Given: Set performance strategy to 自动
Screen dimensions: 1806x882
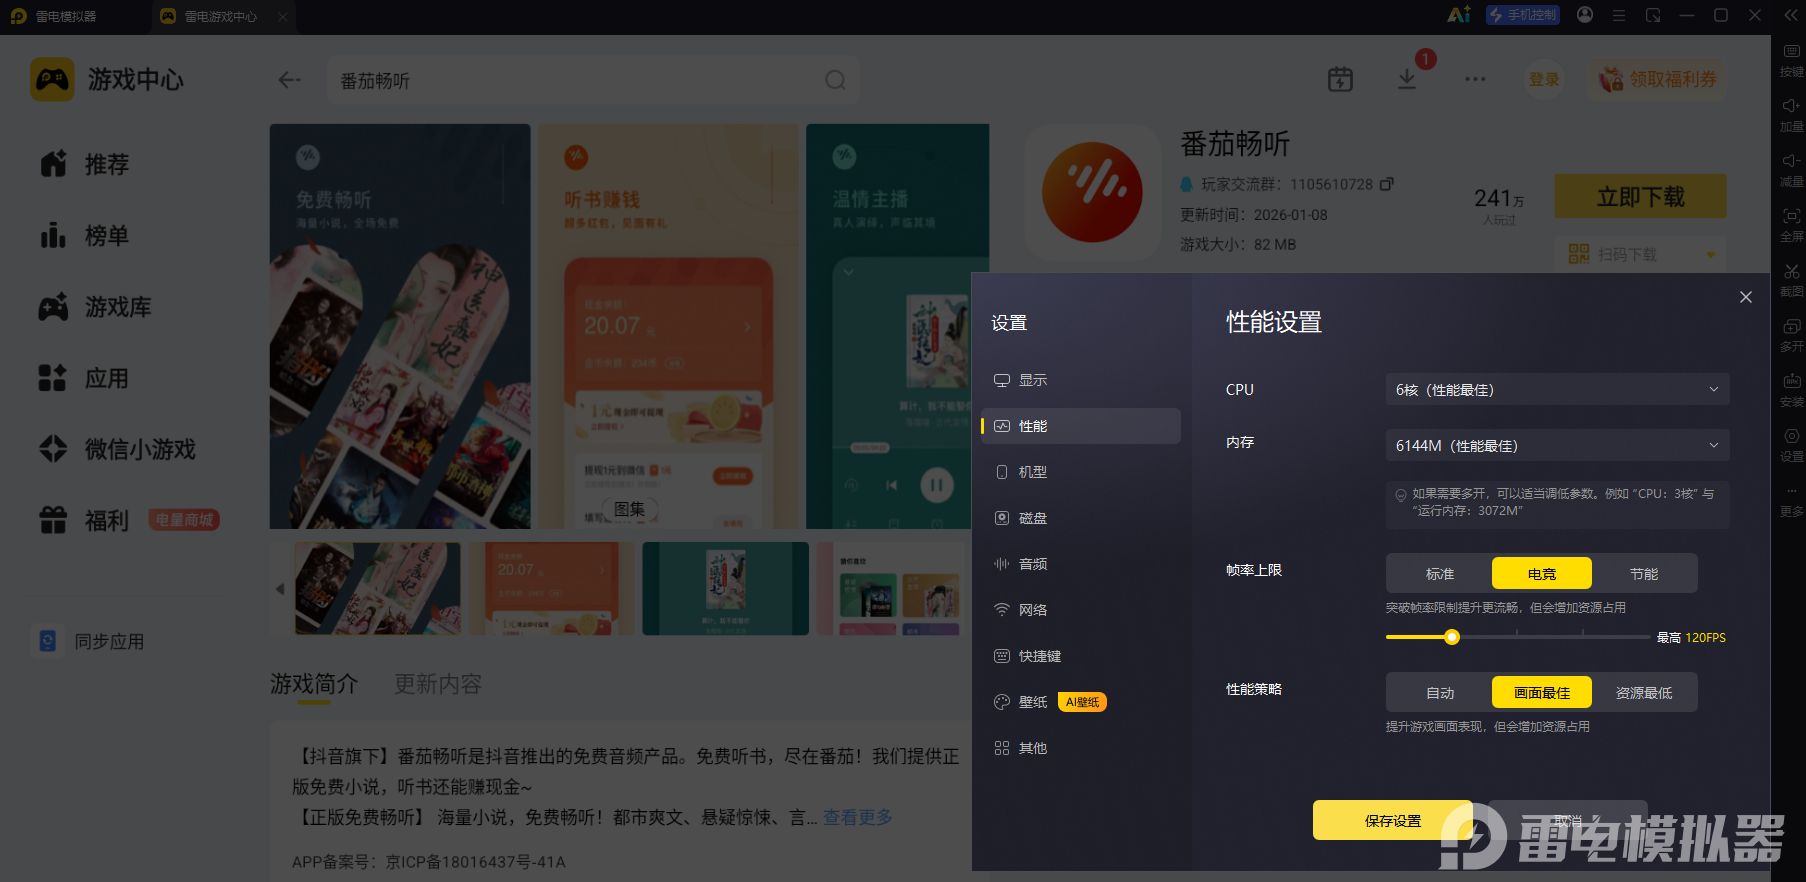Looking at the screenshot, I should click(1440, 693).
